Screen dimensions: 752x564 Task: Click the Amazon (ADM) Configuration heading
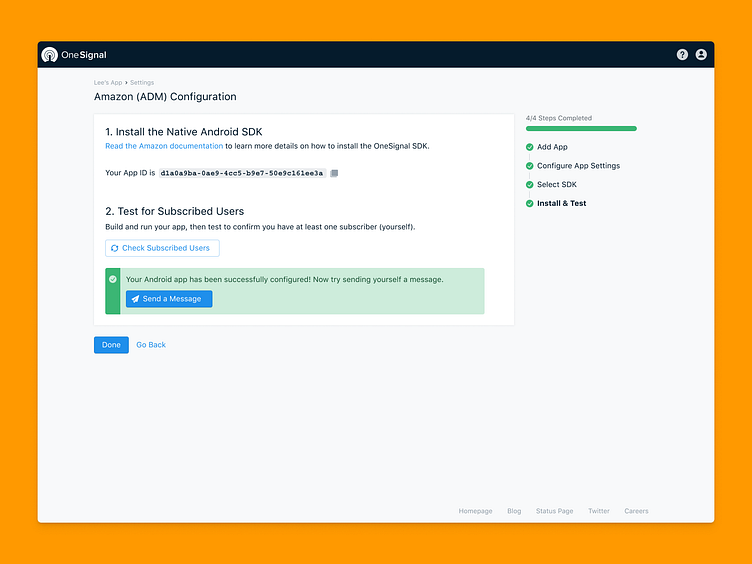click(x=165, y=96)
